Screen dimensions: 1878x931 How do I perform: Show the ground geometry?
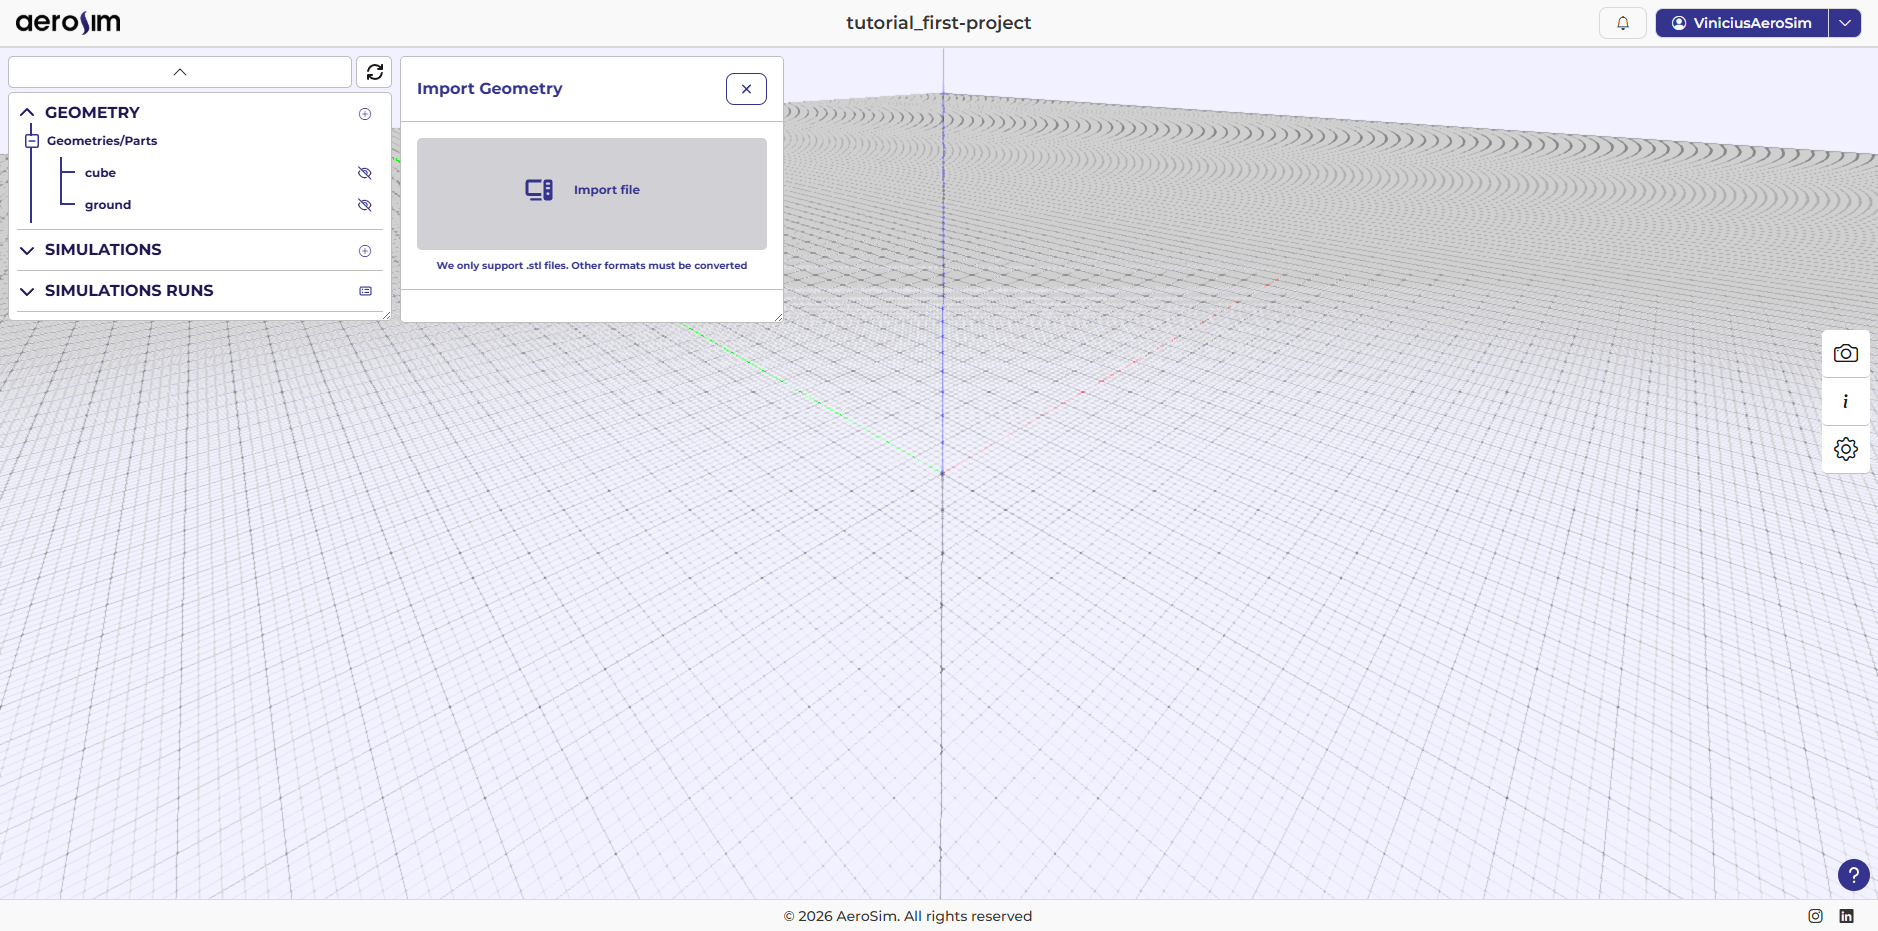[364, 204]
